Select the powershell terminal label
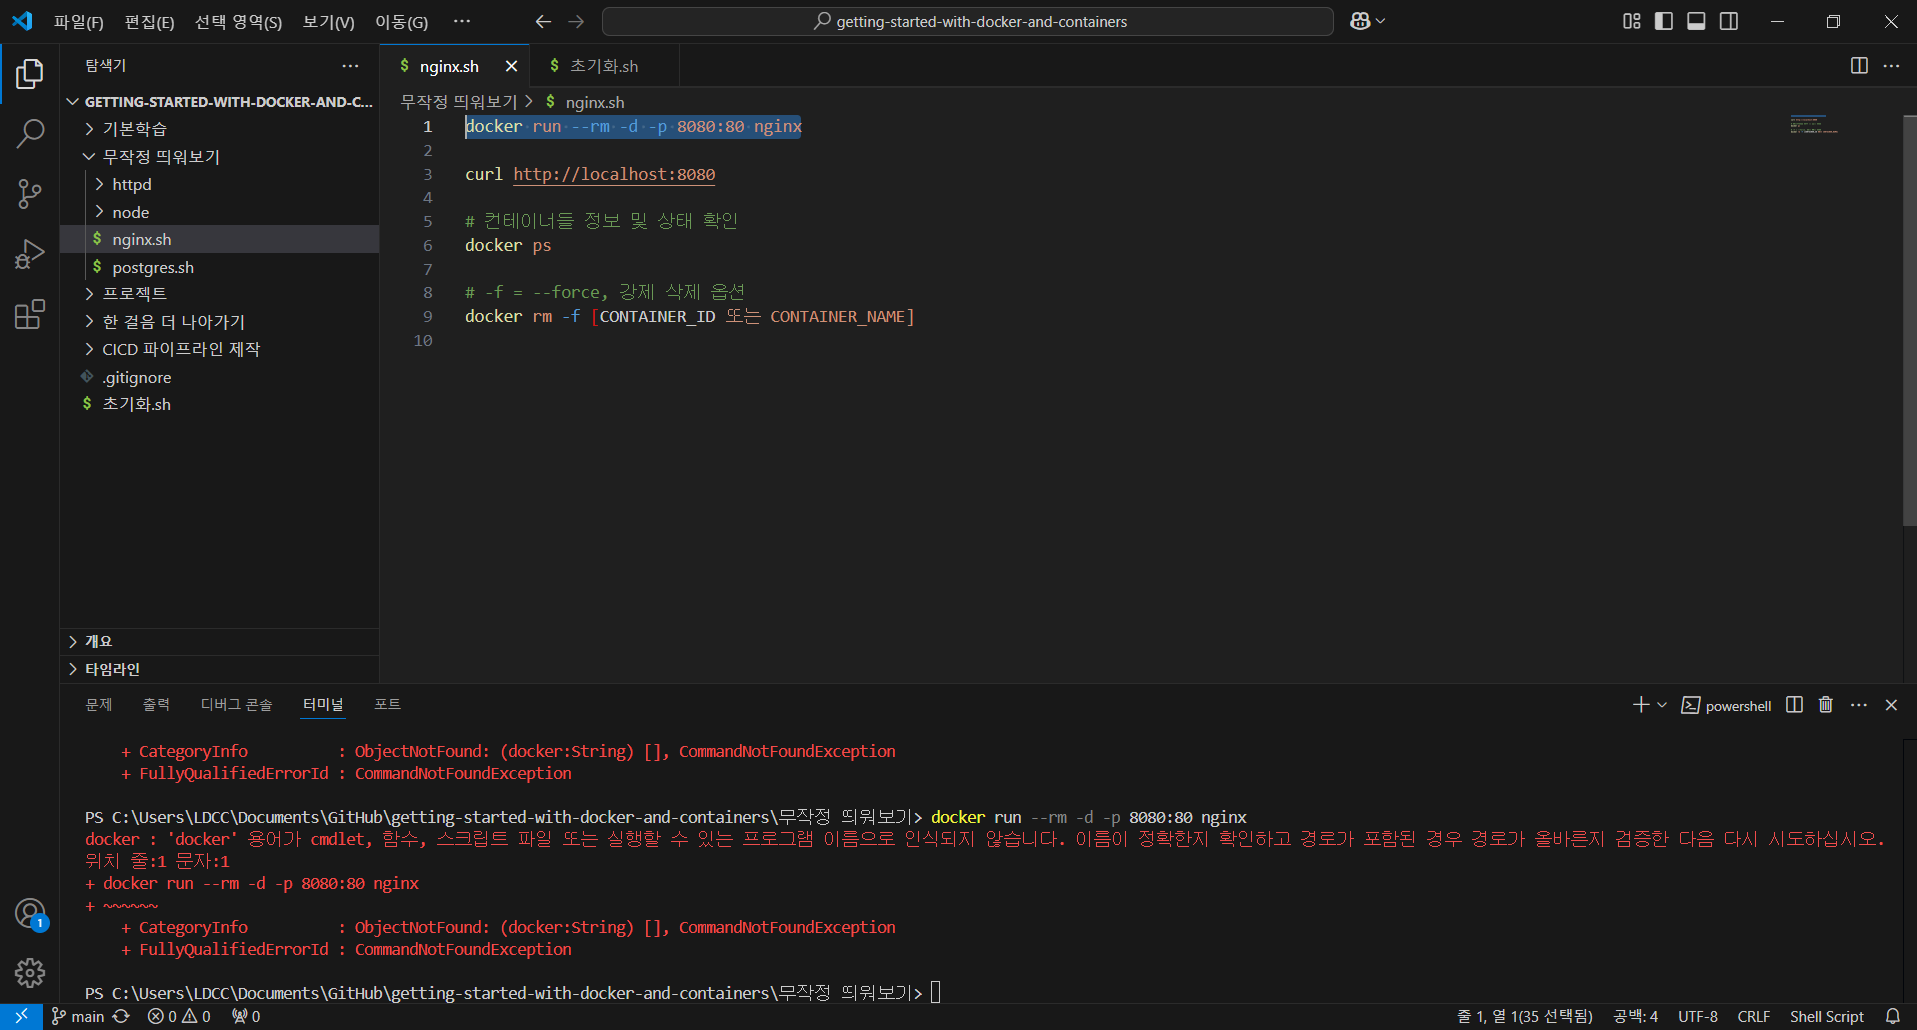Viewport: 1917px width, 1030px height. click(x=1727, y=706)
